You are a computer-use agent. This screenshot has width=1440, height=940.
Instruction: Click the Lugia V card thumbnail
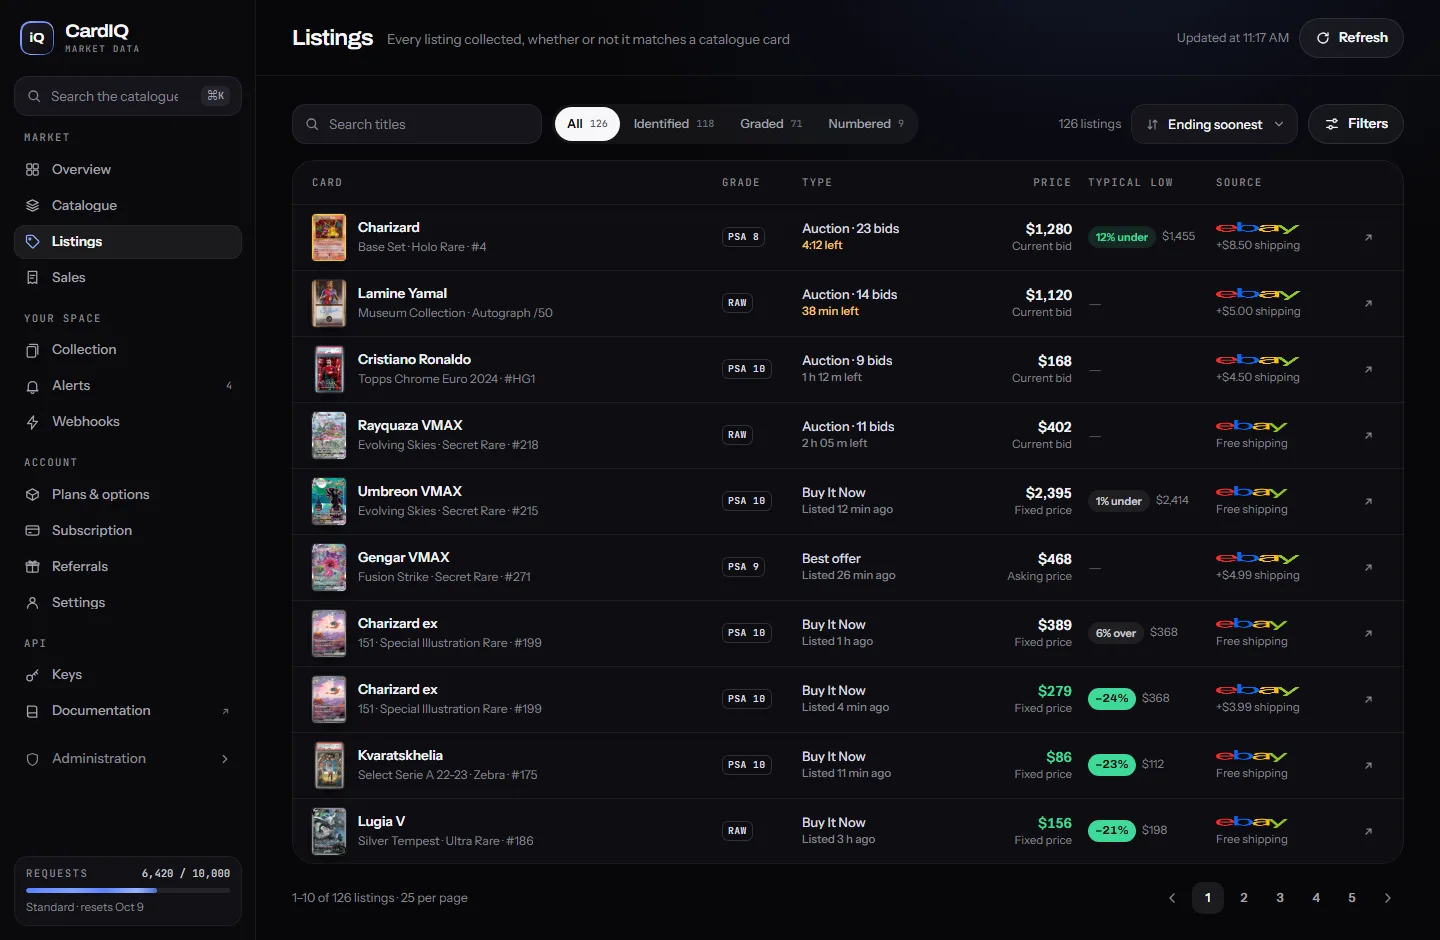329,831
